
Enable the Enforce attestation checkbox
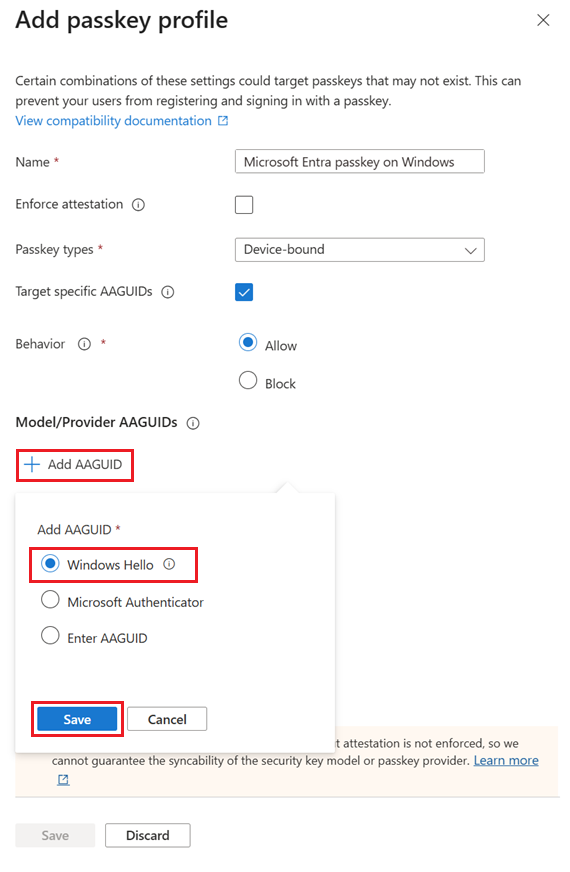pos(244,205)
